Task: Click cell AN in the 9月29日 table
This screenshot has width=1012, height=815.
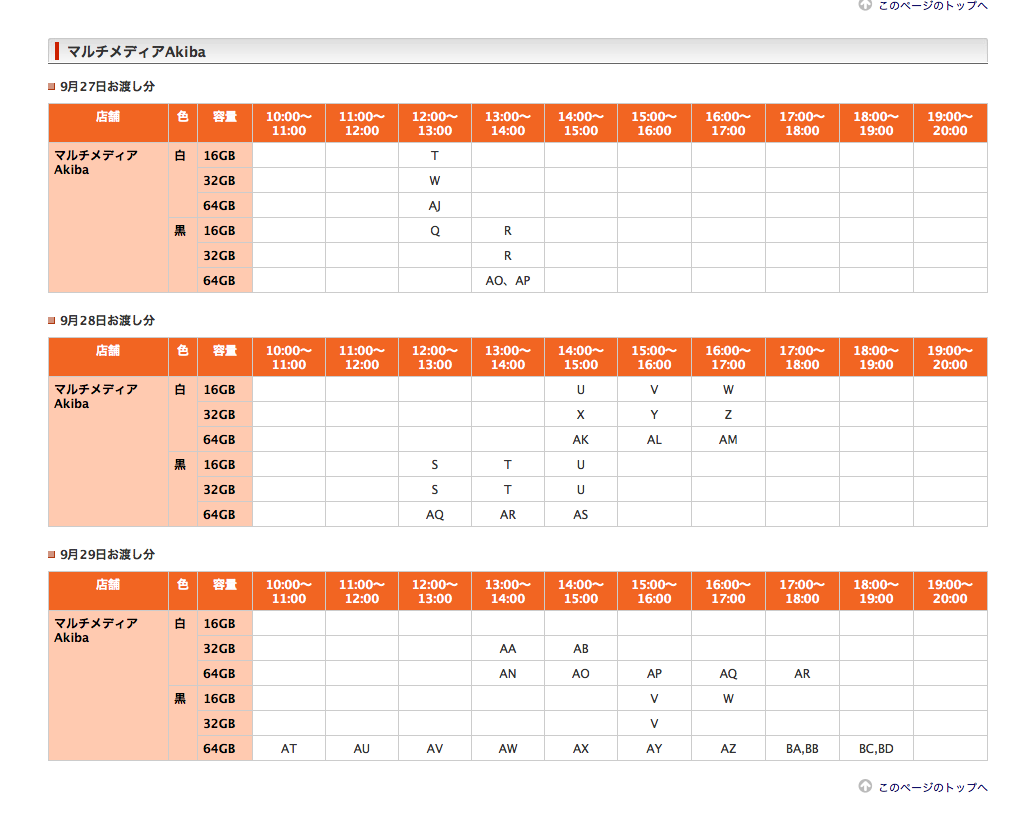Action: pyautogui.click(x=508, y=674)
